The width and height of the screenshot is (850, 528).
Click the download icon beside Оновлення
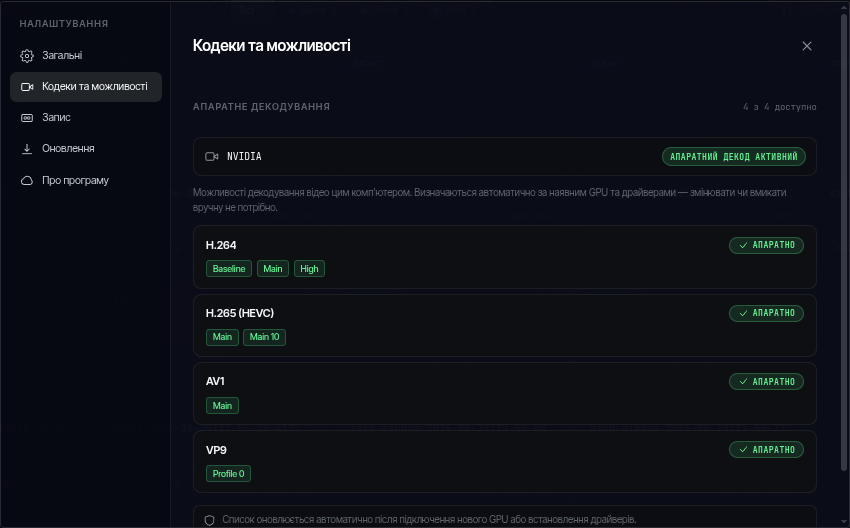point(27,149)
